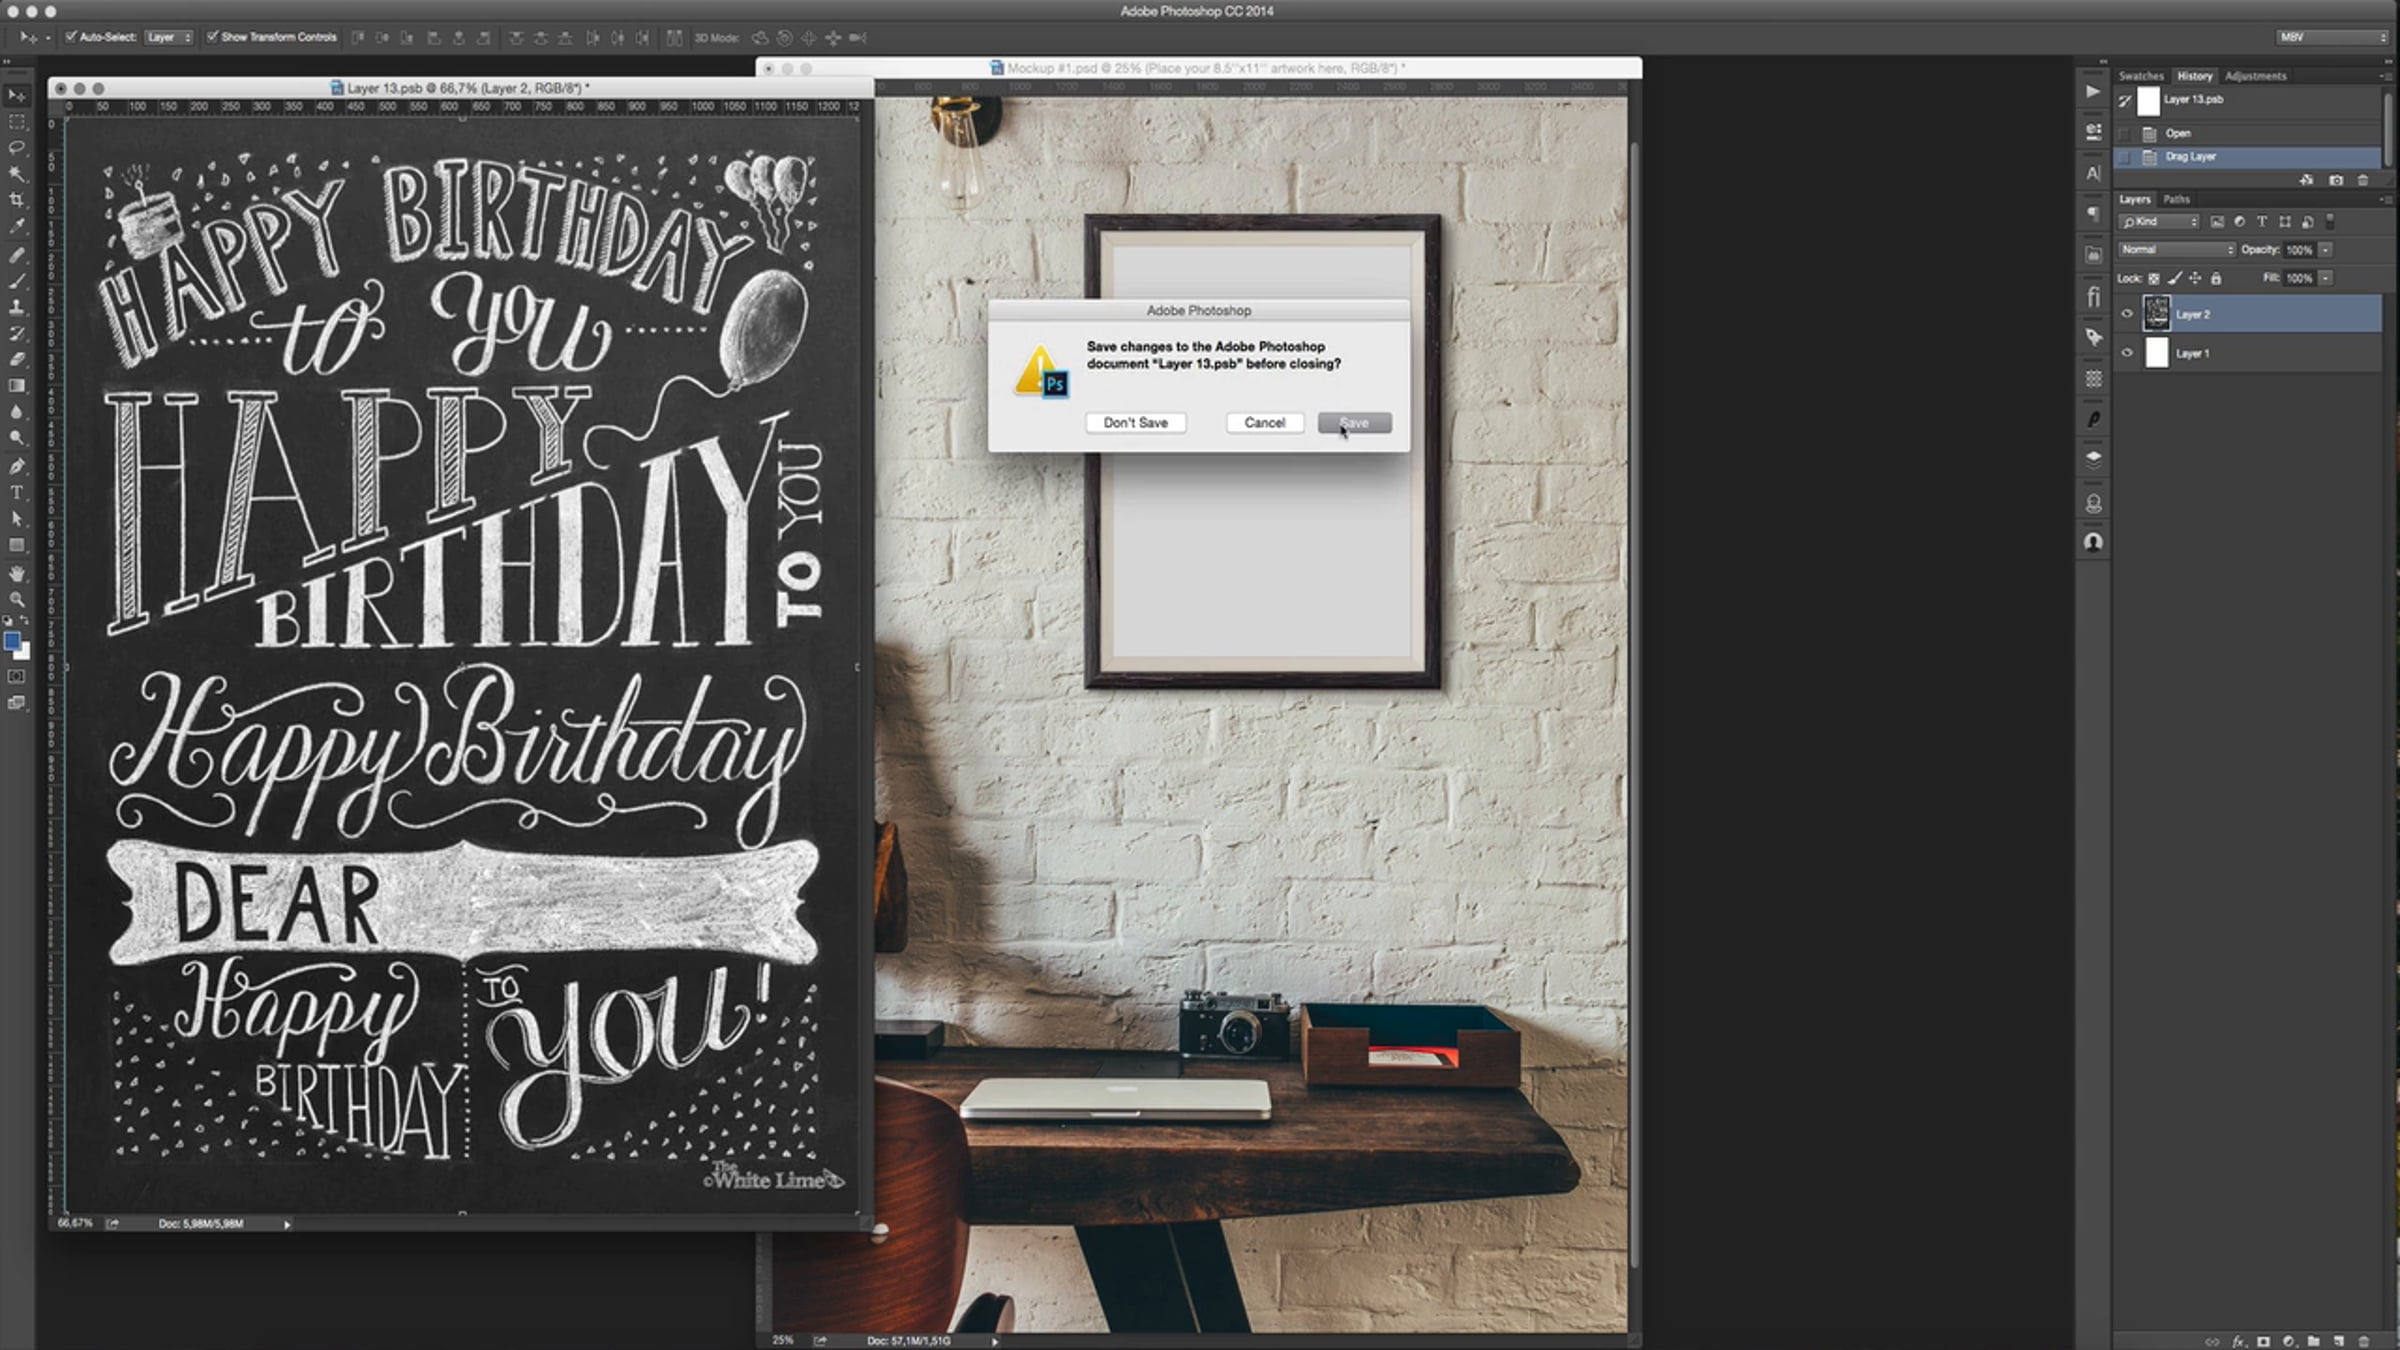Toggle lock transparent pixels
Image resolution: width=2400 pixels, height=1350 pixels.
click(2154, 278)
